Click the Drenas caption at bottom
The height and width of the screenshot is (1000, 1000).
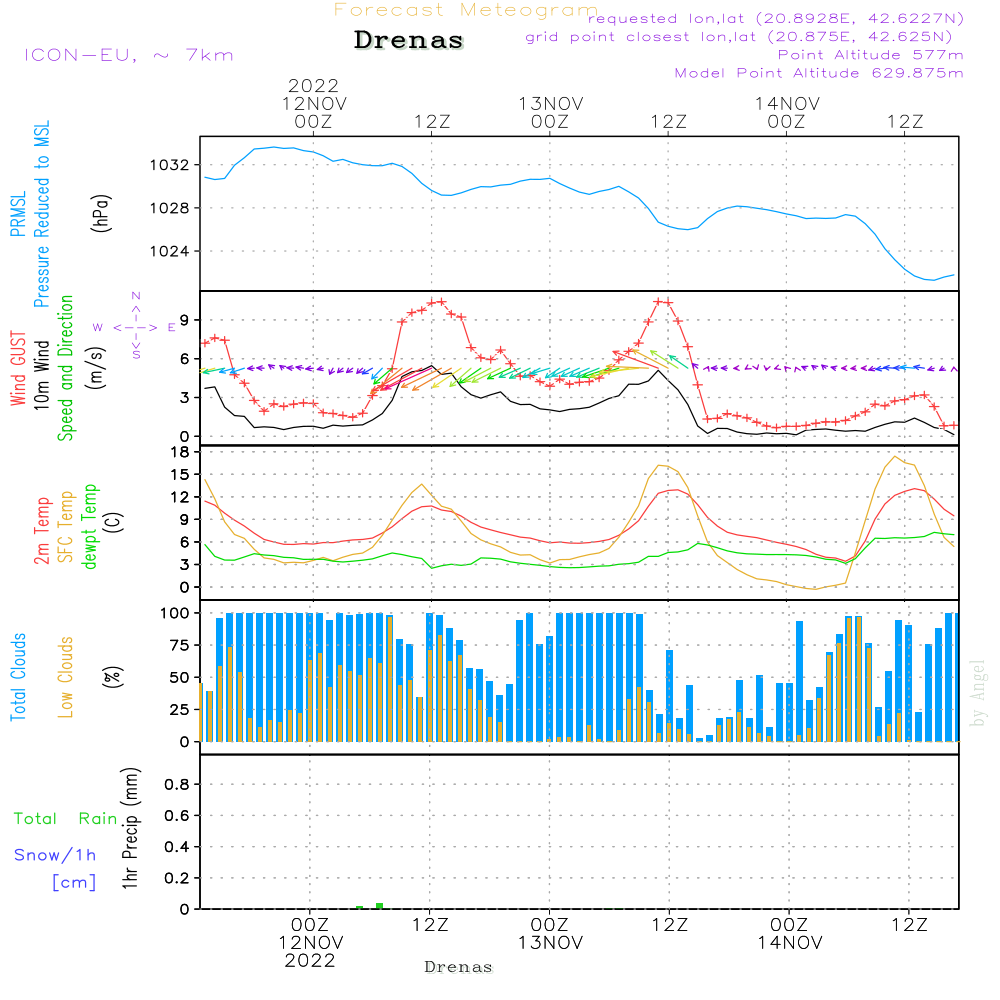click(x=459, y=967)
